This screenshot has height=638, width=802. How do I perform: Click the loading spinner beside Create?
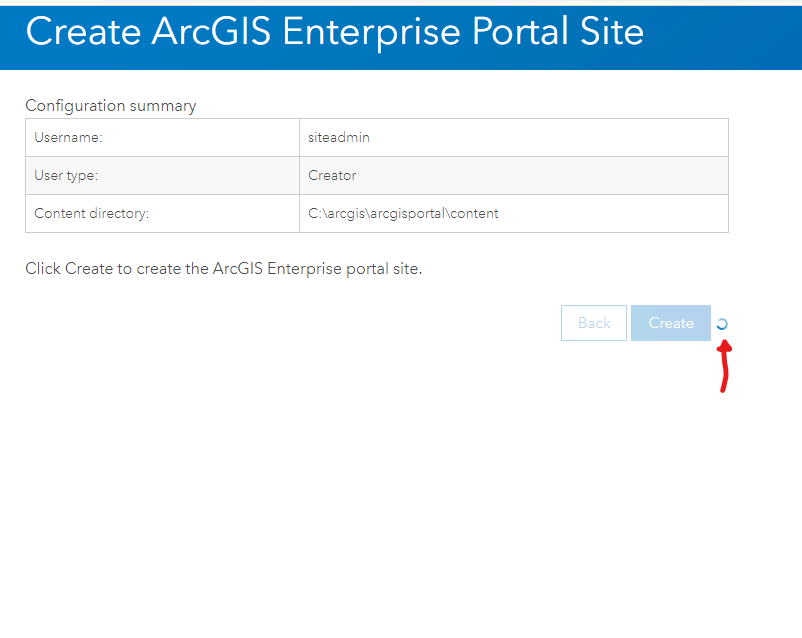pos(722,324)
